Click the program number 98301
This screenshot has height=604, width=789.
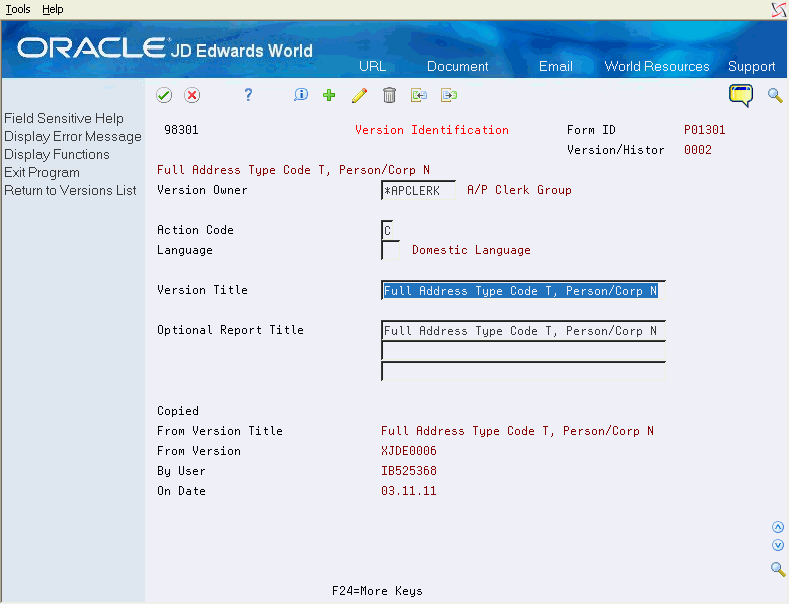181,130
